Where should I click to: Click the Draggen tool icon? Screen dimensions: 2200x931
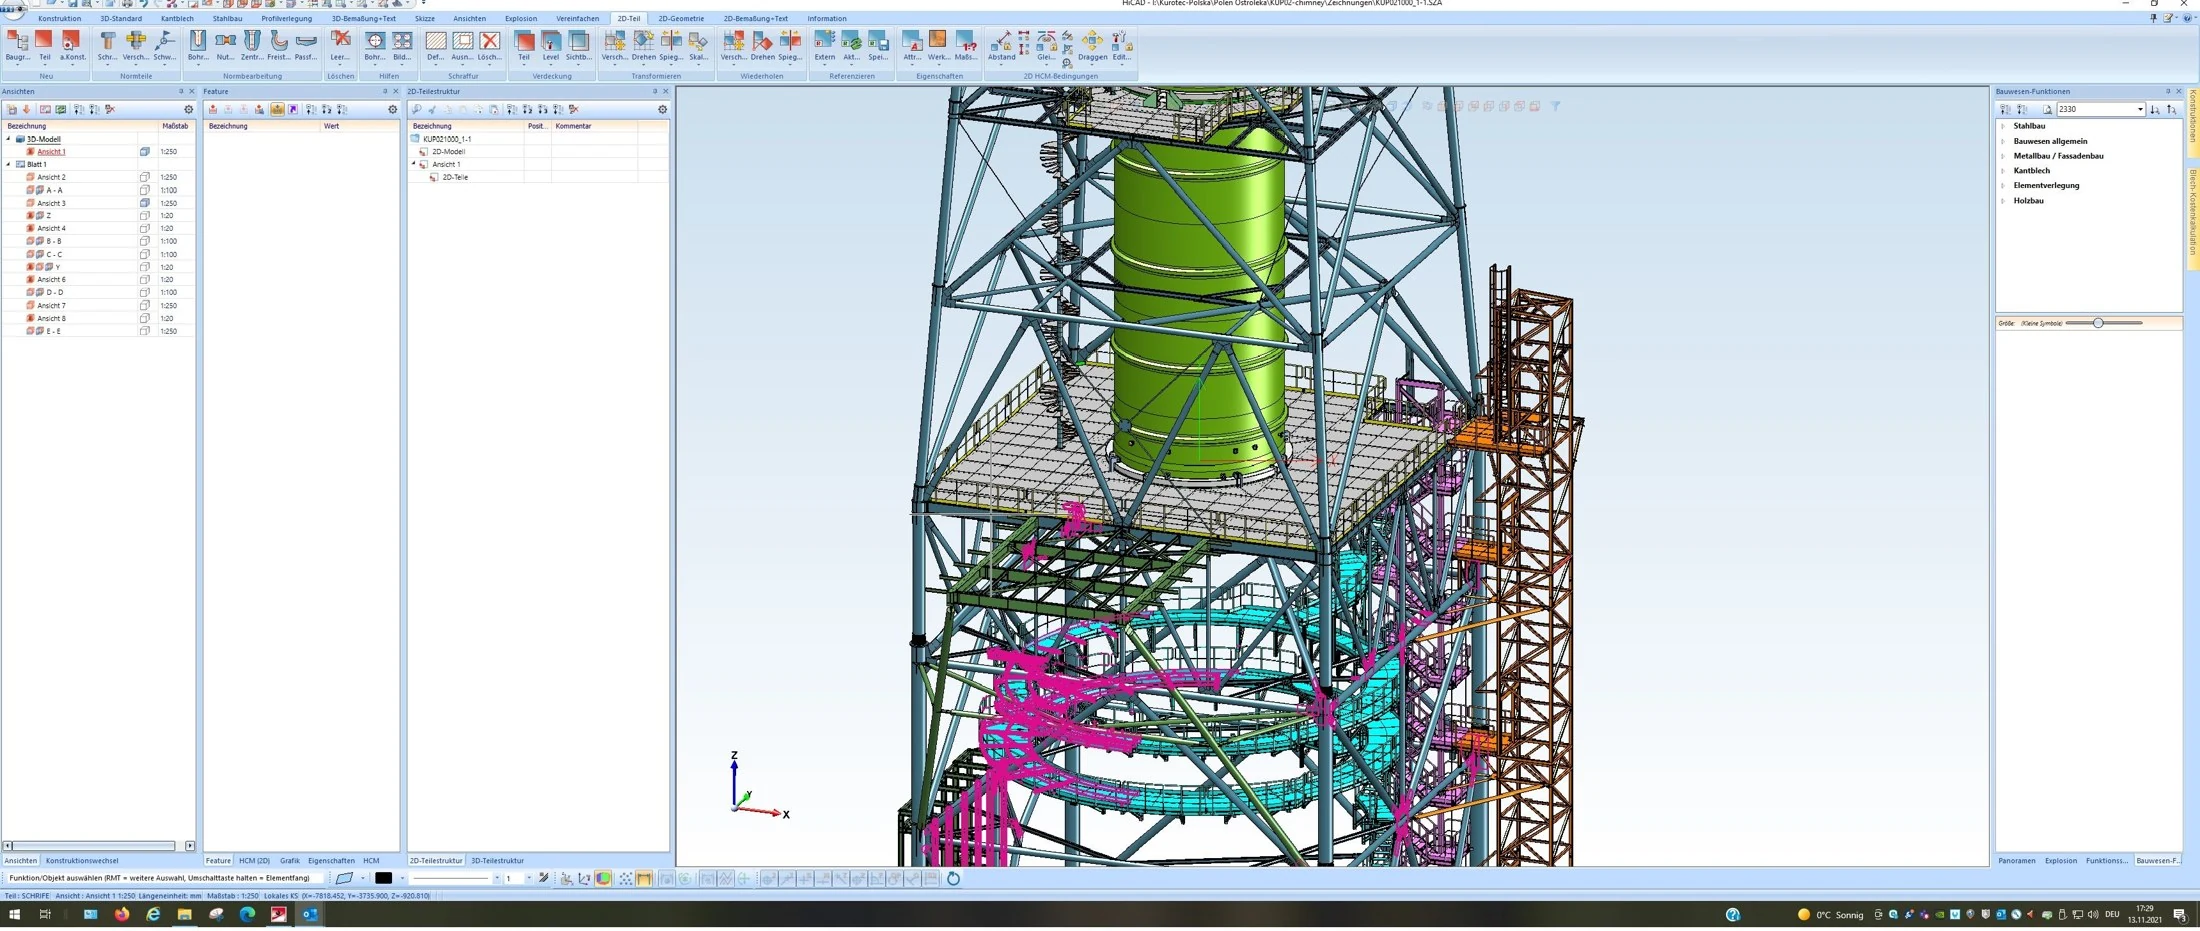(x=1092, y=46)
